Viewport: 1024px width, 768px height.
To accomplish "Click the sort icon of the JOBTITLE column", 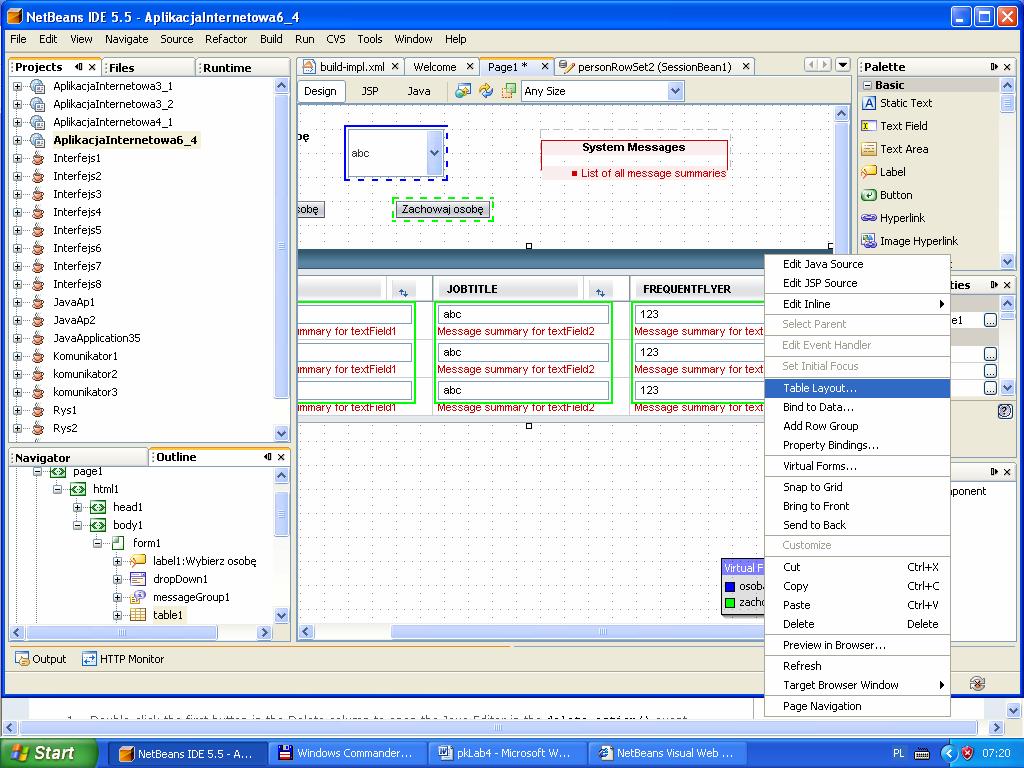I will point(600,292).
